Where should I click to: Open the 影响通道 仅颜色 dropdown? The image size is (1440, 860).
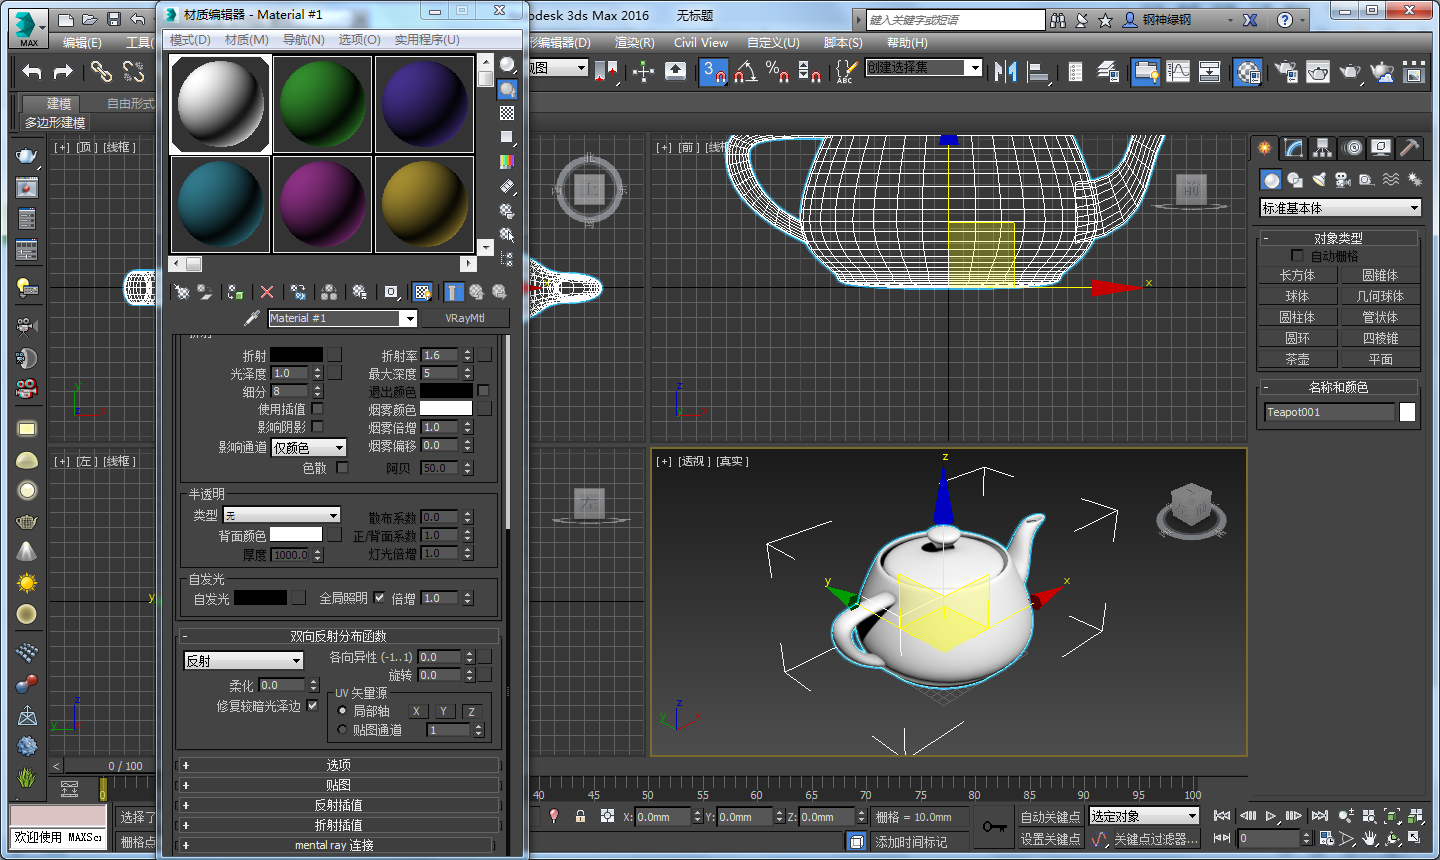[x=309, y=448]
